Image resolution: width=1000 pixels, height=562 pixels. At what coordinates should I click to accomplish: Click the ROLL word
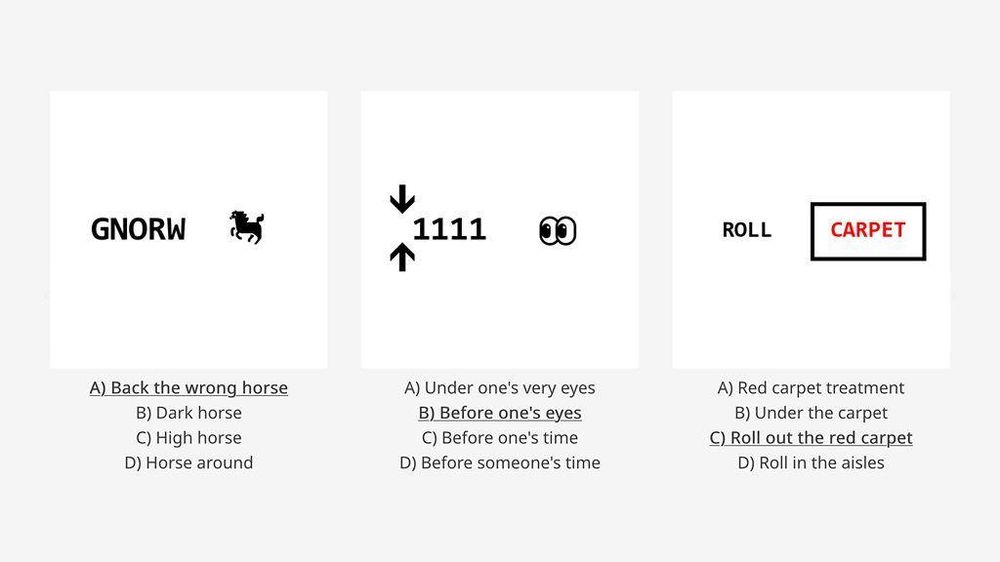747,230
